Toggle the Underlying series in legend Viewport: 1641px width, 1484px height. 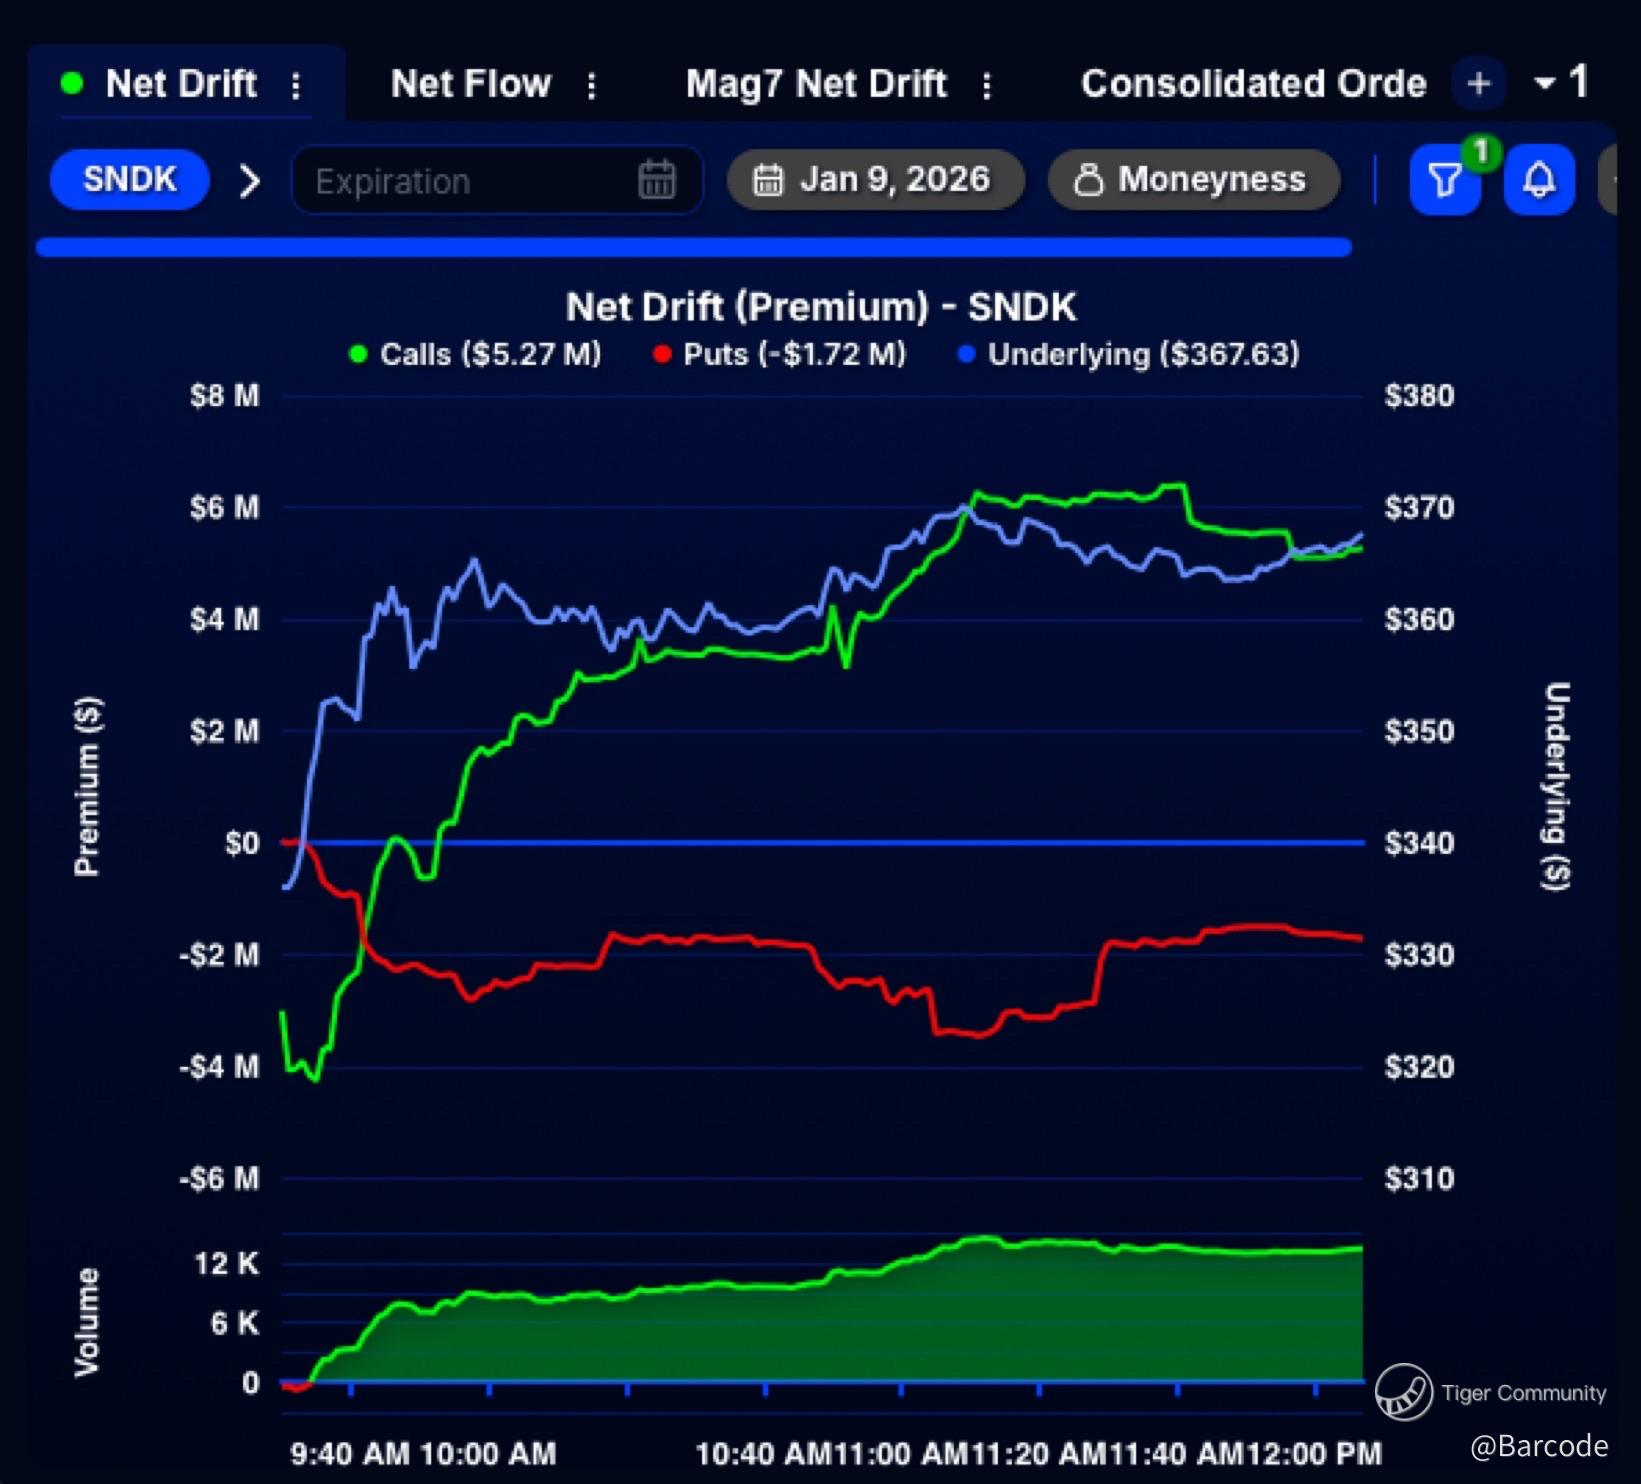click(1128, 354)
